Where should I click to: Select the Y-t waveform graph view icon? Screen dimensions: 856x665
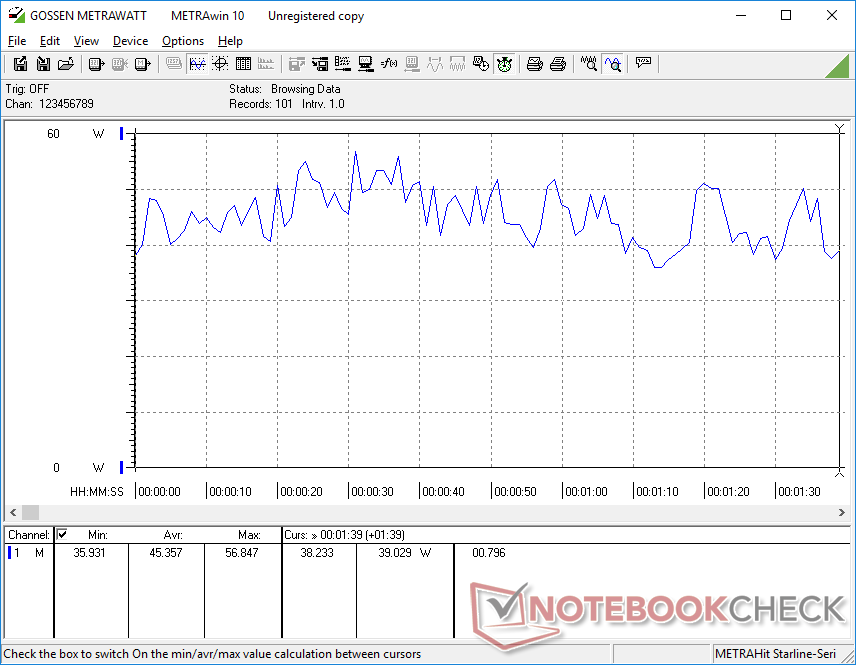tap(197, 64)
